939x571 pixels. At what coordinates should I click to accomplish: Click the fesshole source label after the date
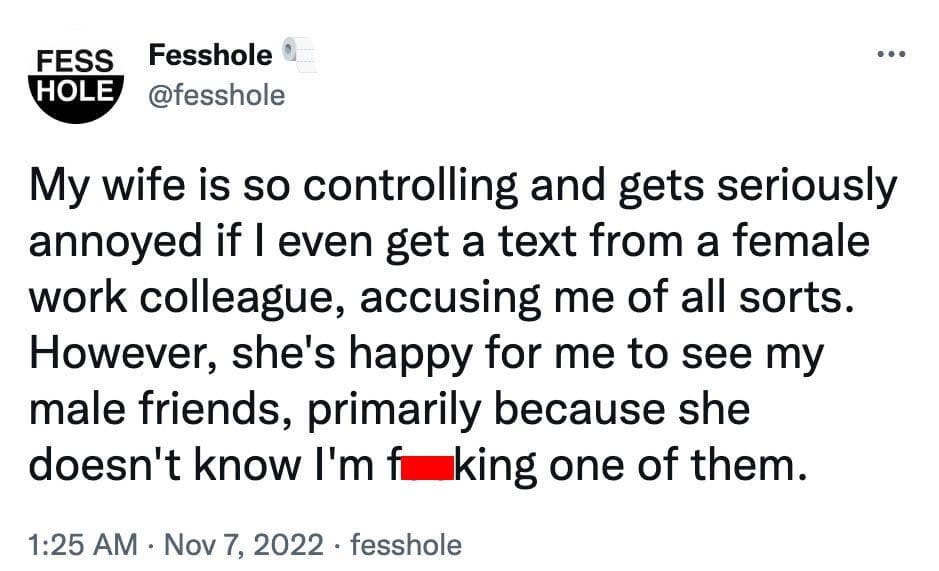pyautogui.click(x=407, y=545)
